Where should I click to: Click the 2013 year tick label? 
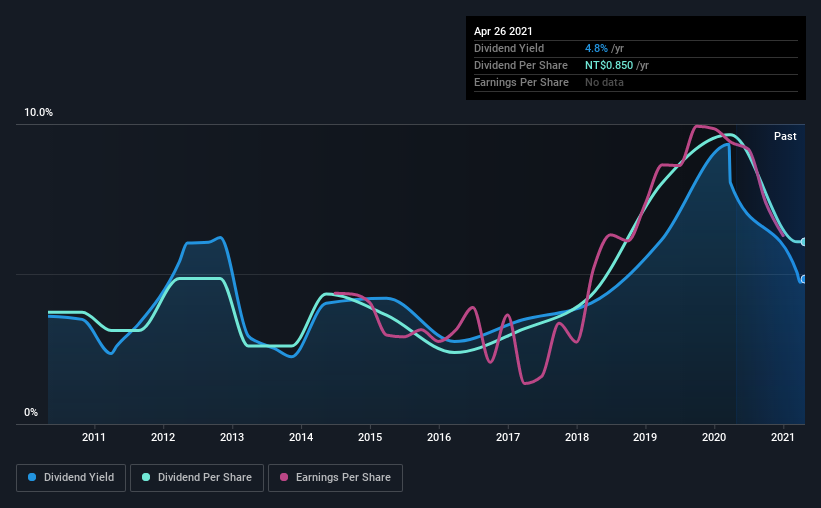tap(231, 437)
